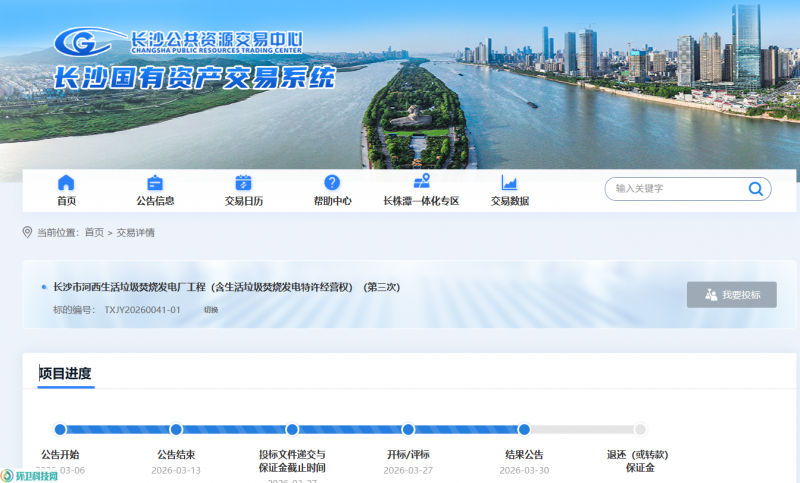Type in the 输入关键字 search field

tap(675, 189)
